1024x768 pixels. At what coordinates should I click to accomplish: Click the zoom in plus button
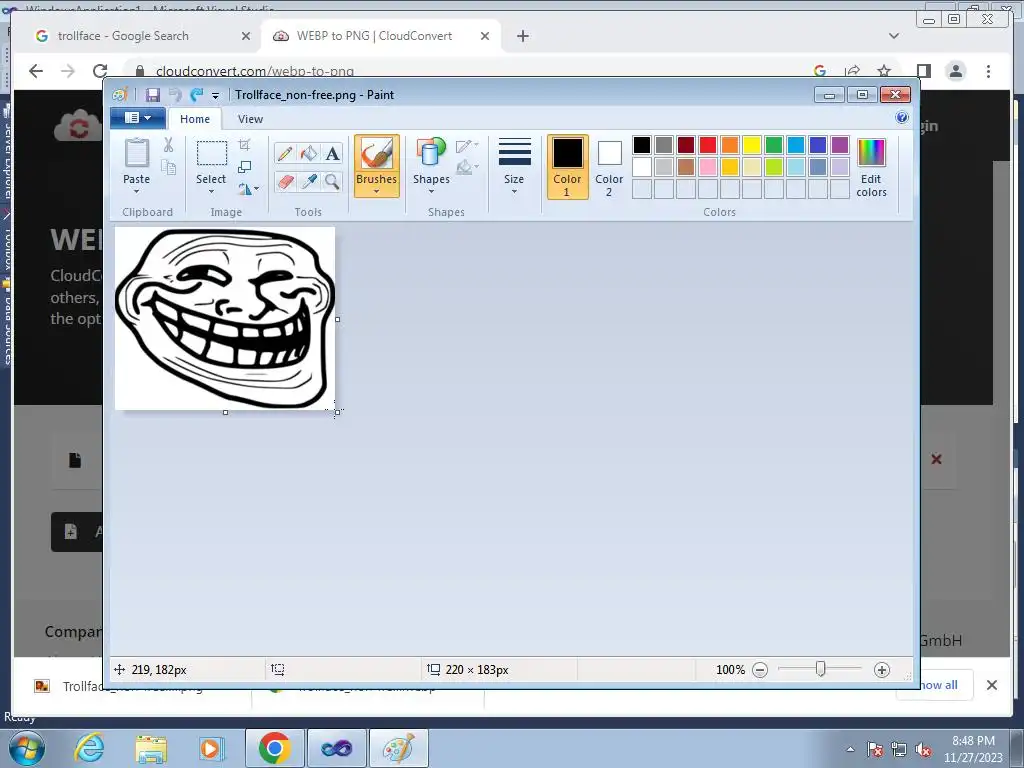pyautogui.click(x=882, y=669)
